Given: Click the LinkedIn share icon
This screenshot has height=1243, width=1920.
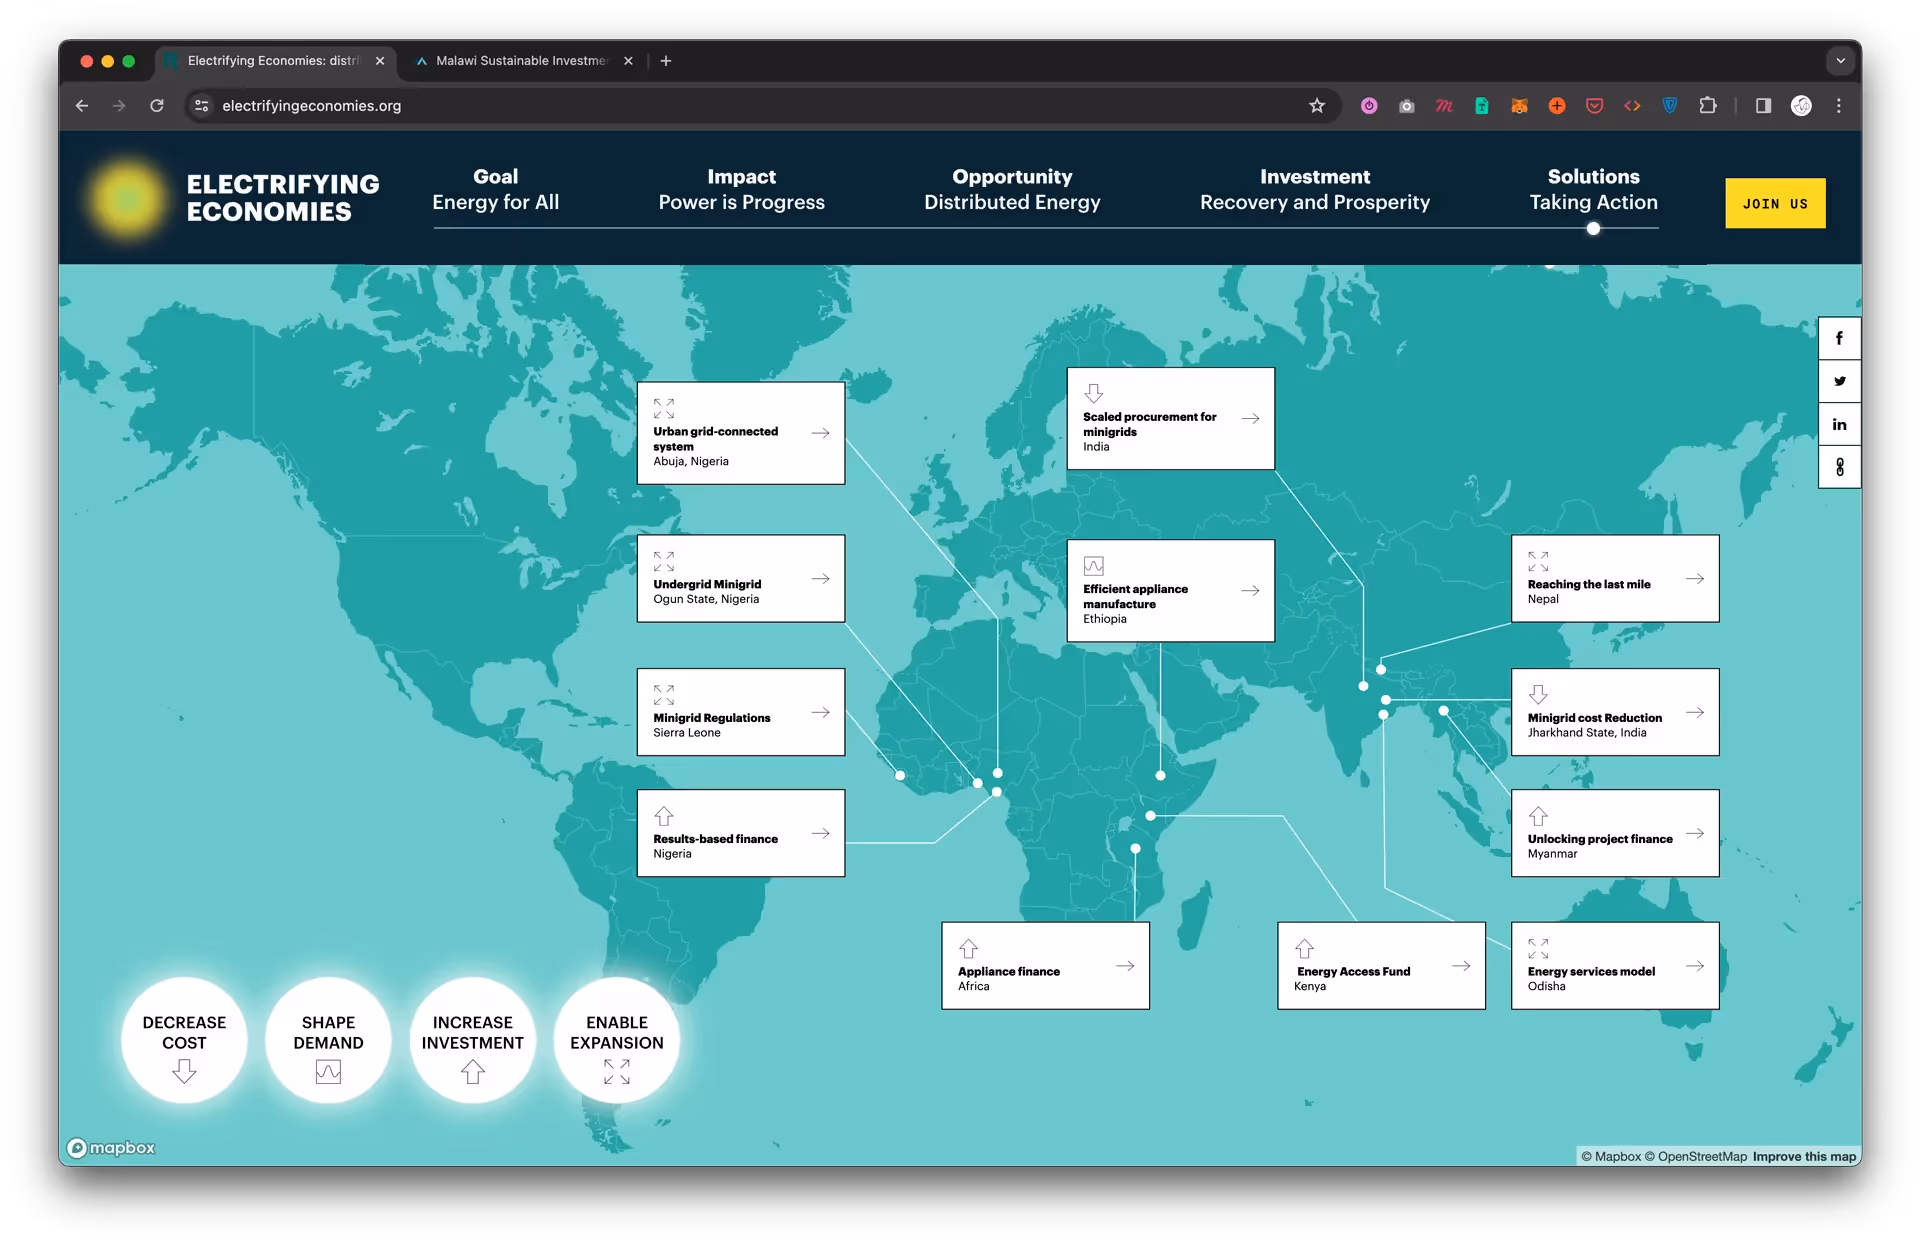Looking at the screenshot, I should pyautogui.click(x=1838, y=424).
